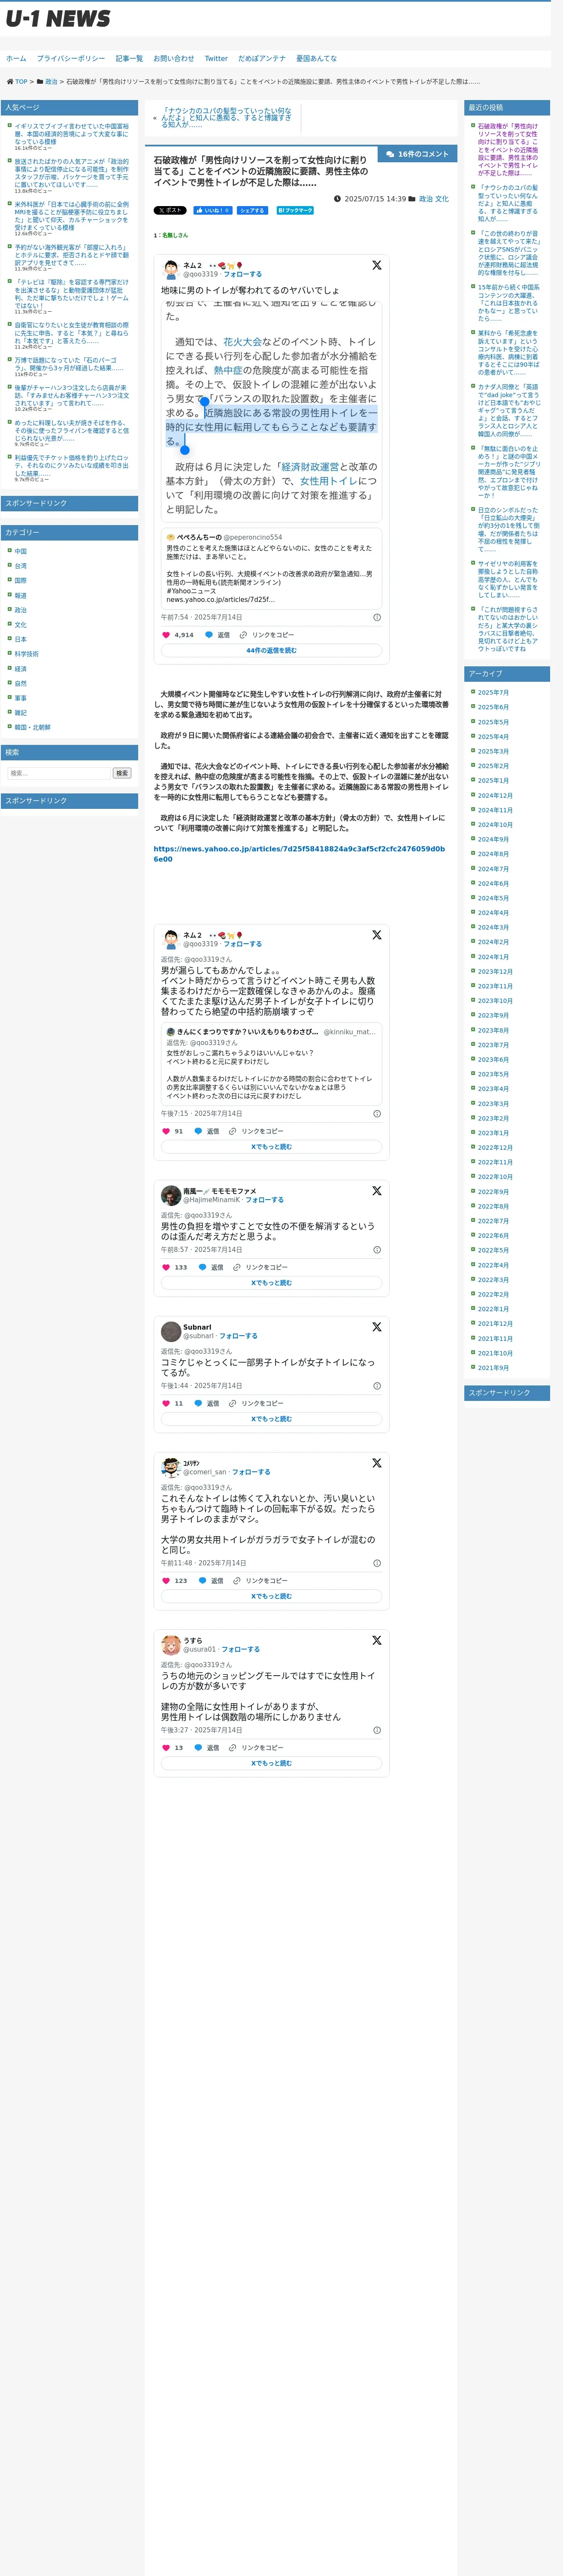Open the 記事一覧 menu item
This screenshot has height=2576, width=563.
pyautogui.click(x=129, y=59)
